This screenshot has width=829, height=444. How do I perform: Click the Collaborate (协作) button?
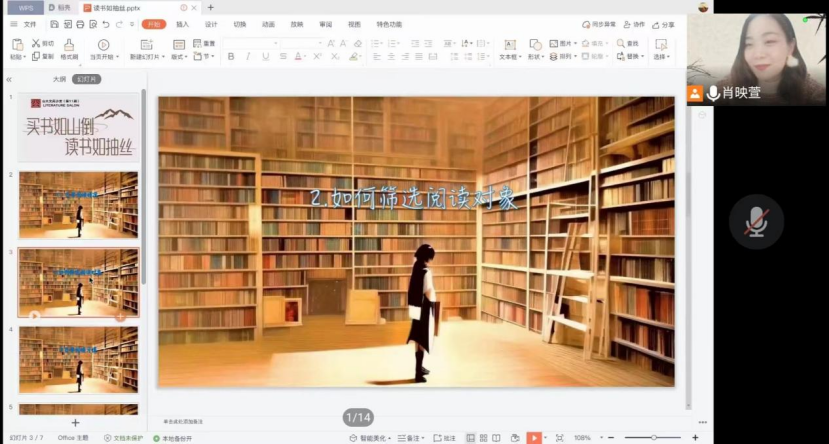(634, 24)
